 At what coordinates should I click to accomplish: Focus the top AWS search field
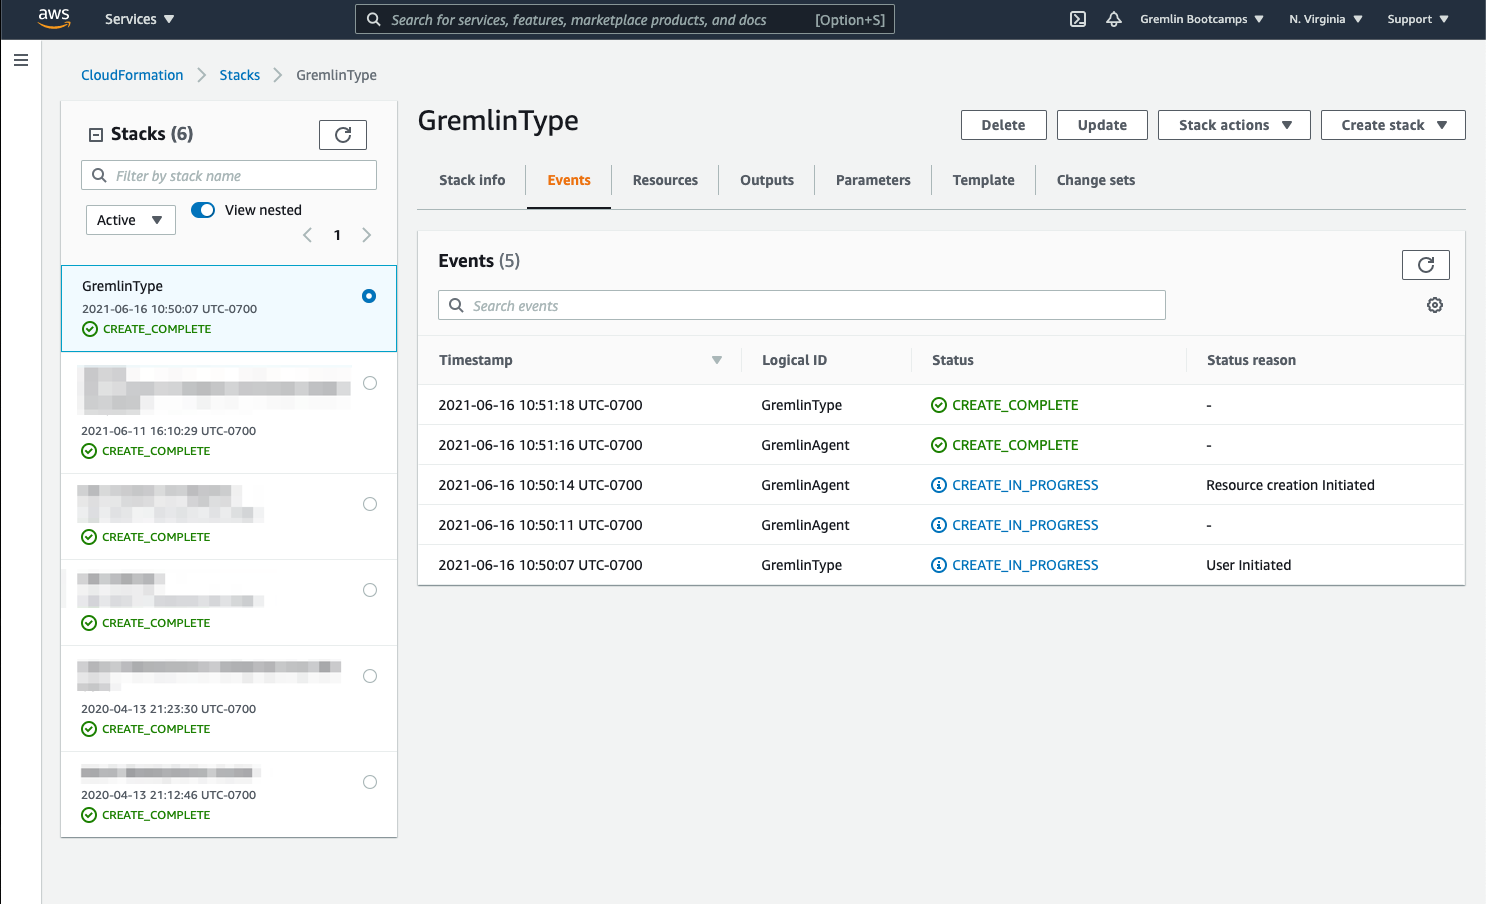[x=625, y=19]
